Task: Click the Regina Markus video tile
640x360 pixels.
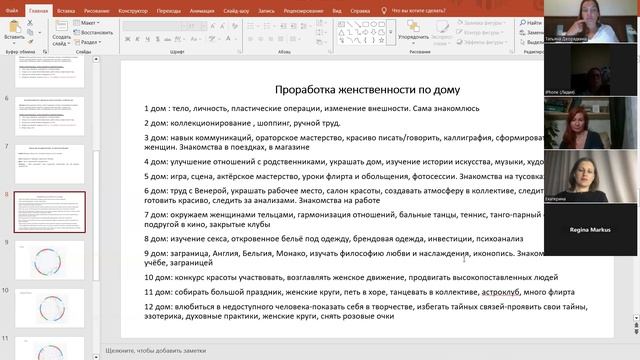Action: (590, 230)
